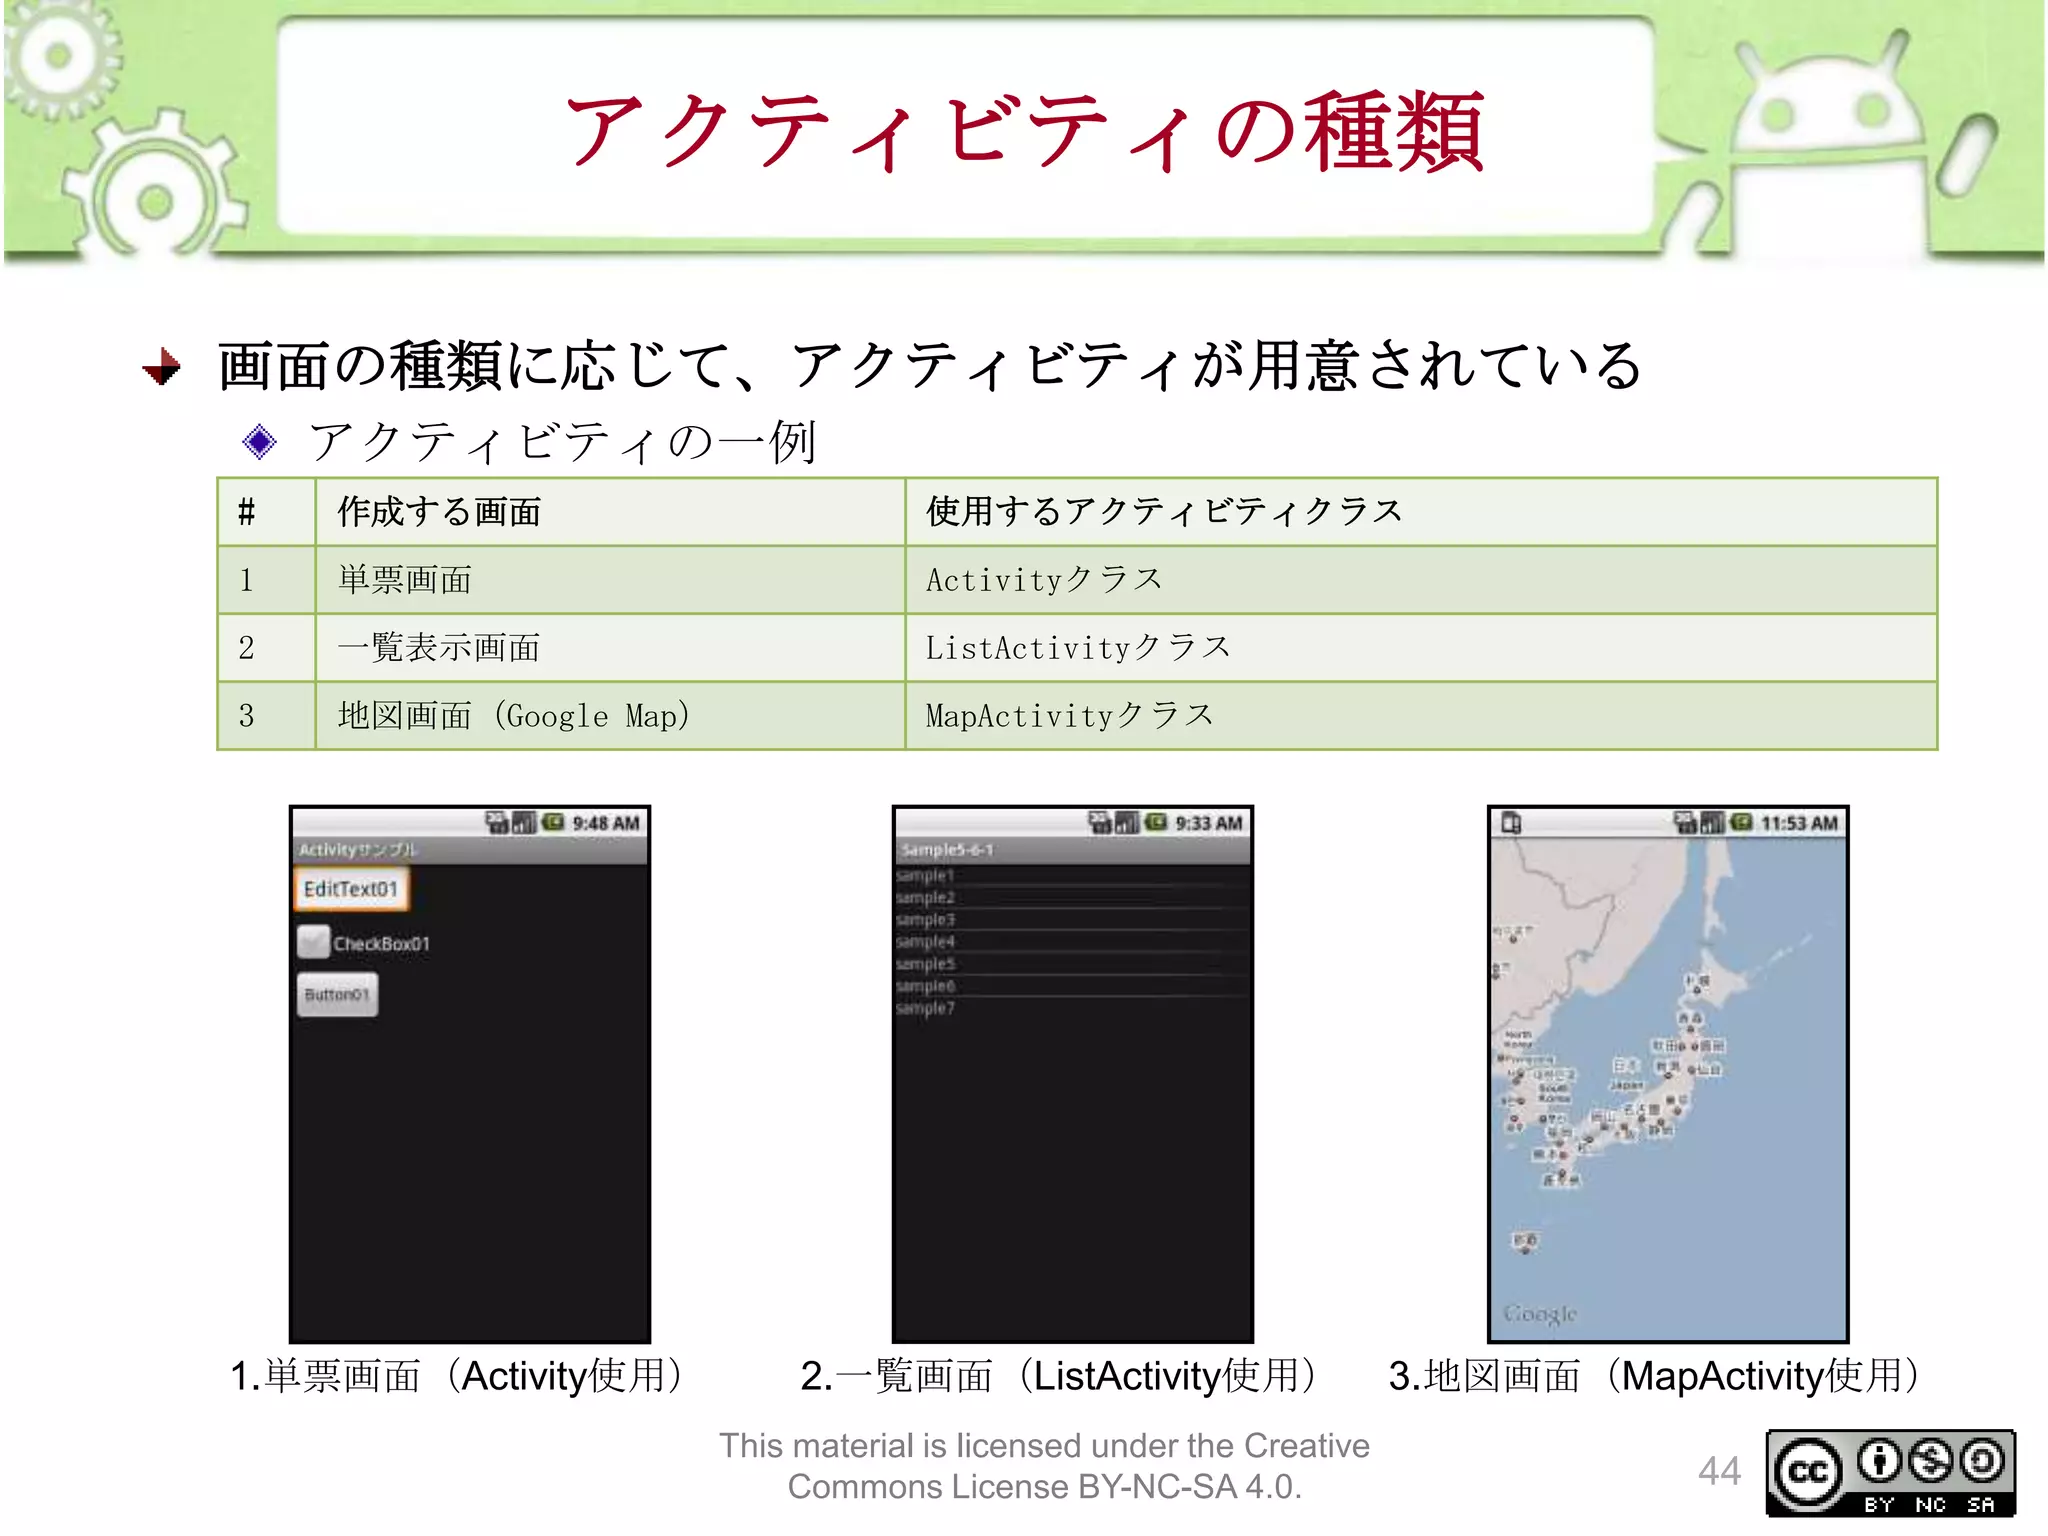Click the Activityクラス table cell
The width and height of the screenshot is (2048, 1536).
pyautogui.click(x=1421, y=580)
